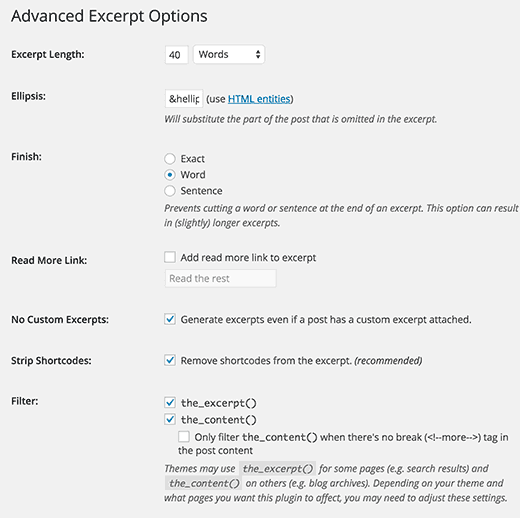
Task: Open the HTML entities link
Action: 259,99
